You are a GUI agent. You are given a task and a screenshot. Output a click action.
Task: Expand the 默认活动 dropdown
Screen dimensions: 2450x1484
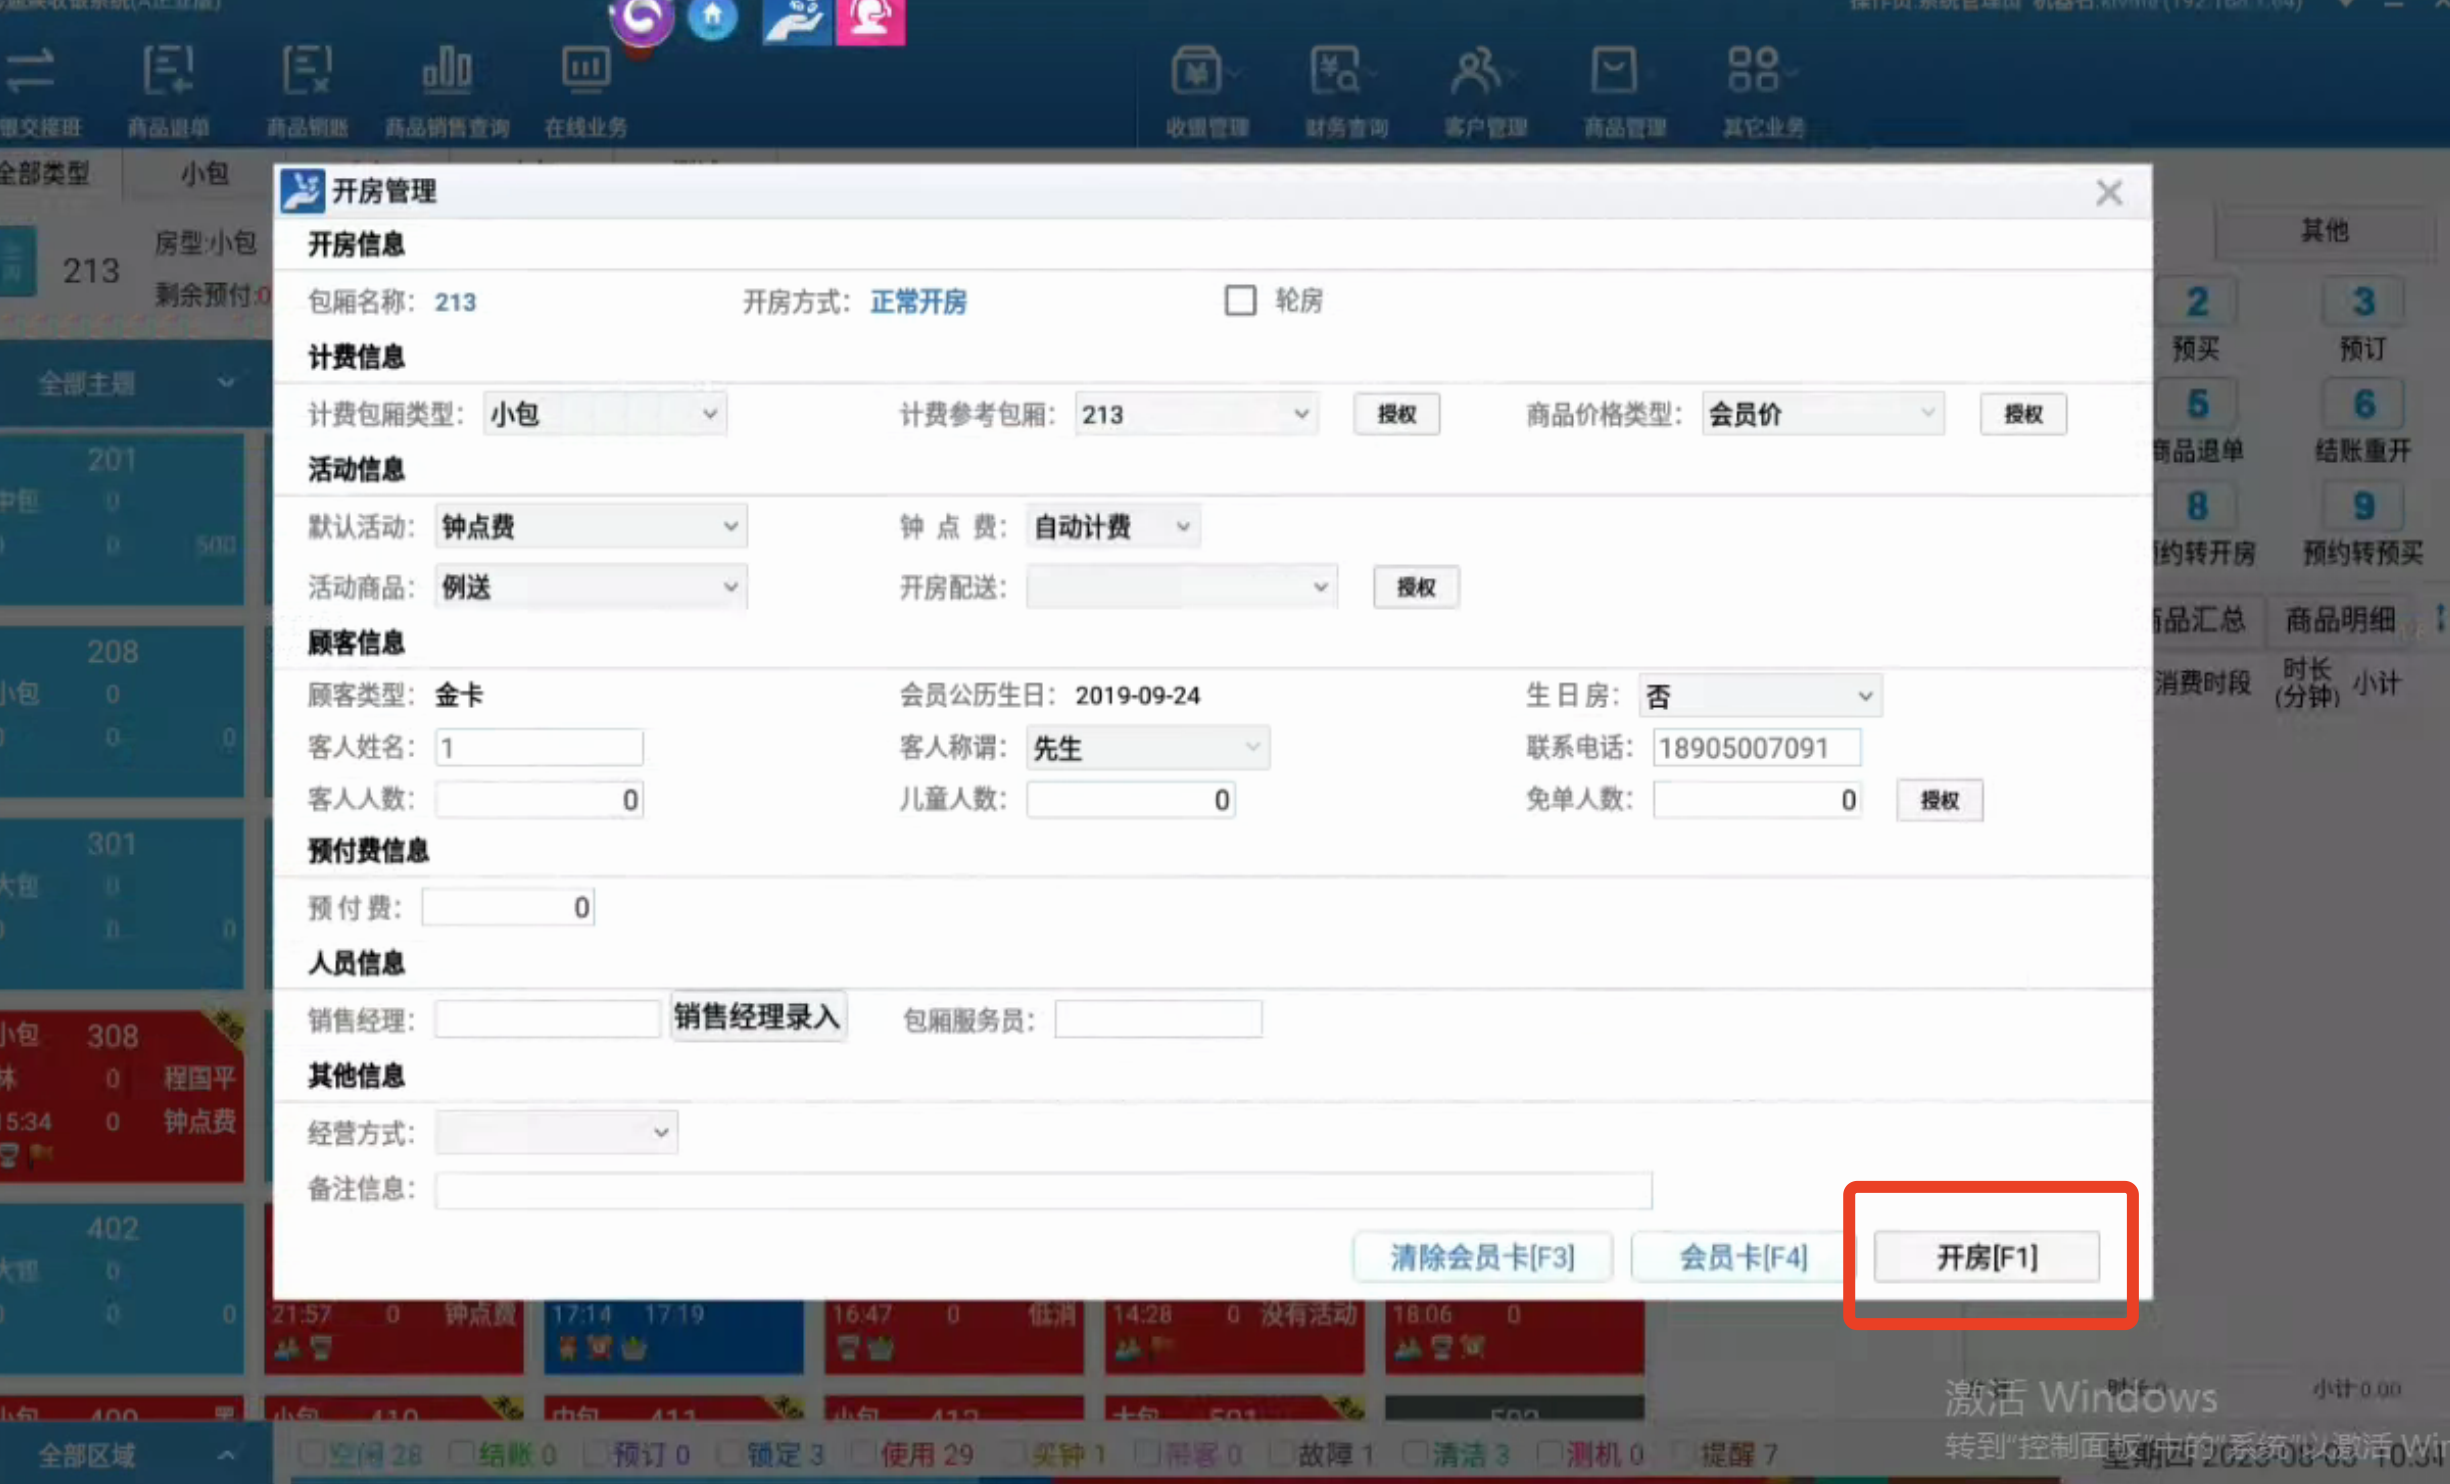coord(590,526)
